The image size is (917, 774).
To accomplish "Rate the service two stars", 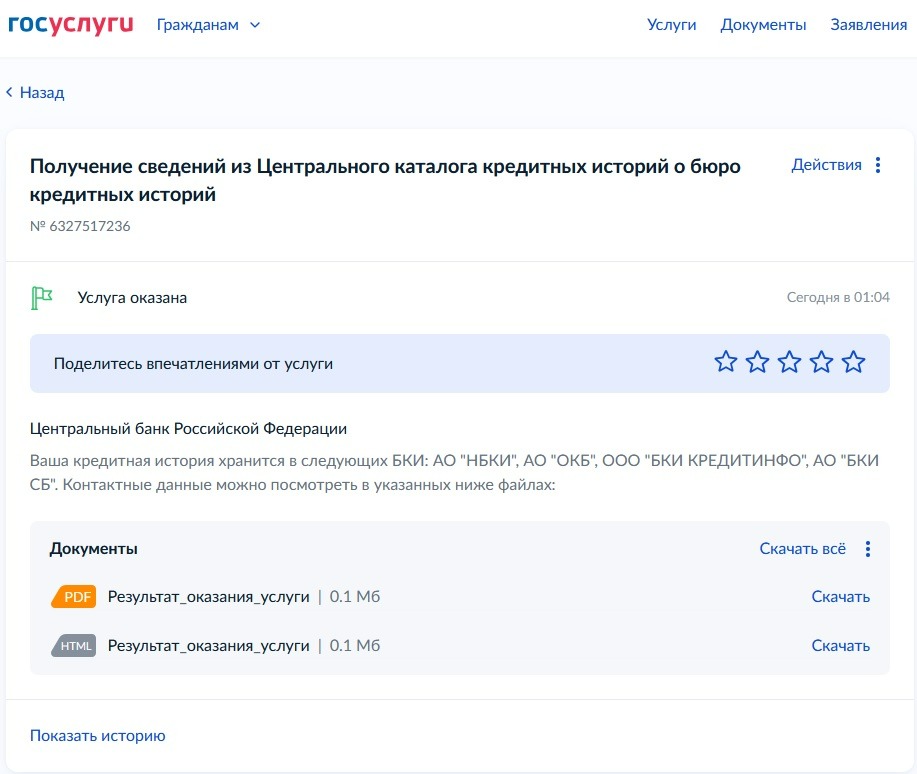I will coord(757,362).
